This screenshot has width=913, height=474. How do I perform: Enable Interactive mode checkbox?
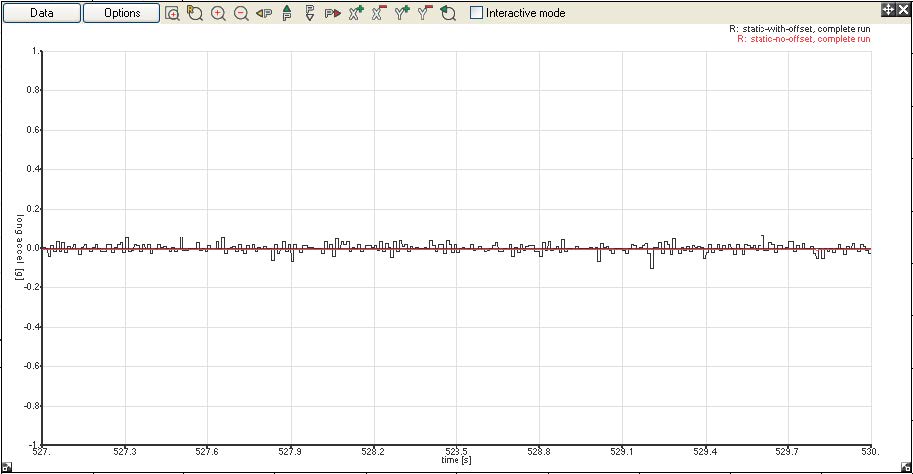(476, 13)
